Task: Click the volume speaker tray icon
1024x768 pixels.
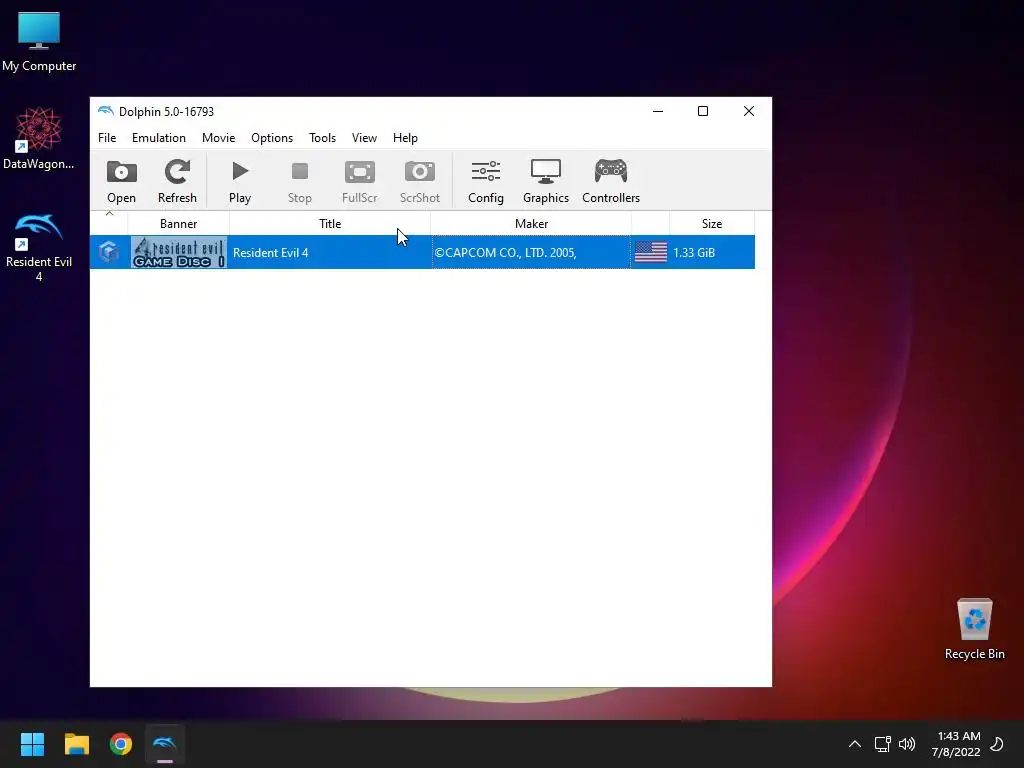Action: [x=907, y=744]
